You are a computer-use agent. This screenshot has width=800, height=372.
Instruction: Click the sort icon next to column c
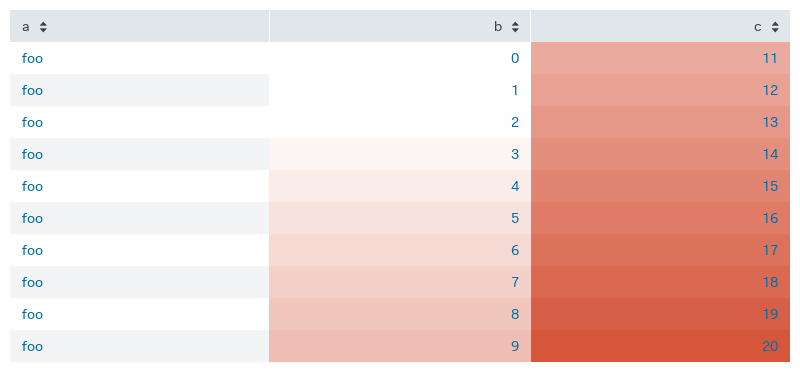pos(776,27)
